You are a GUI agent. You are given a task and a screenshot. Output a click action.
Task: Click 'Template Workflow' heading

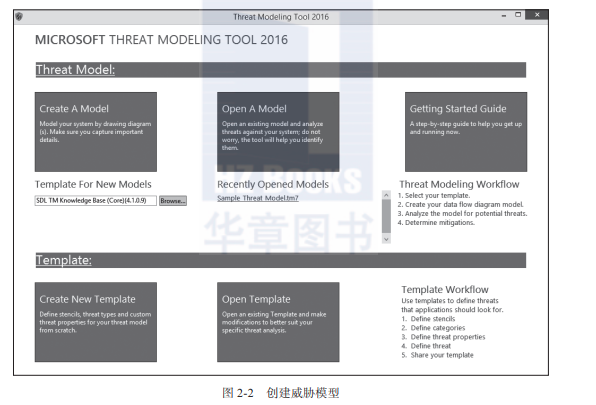point(445,290)
